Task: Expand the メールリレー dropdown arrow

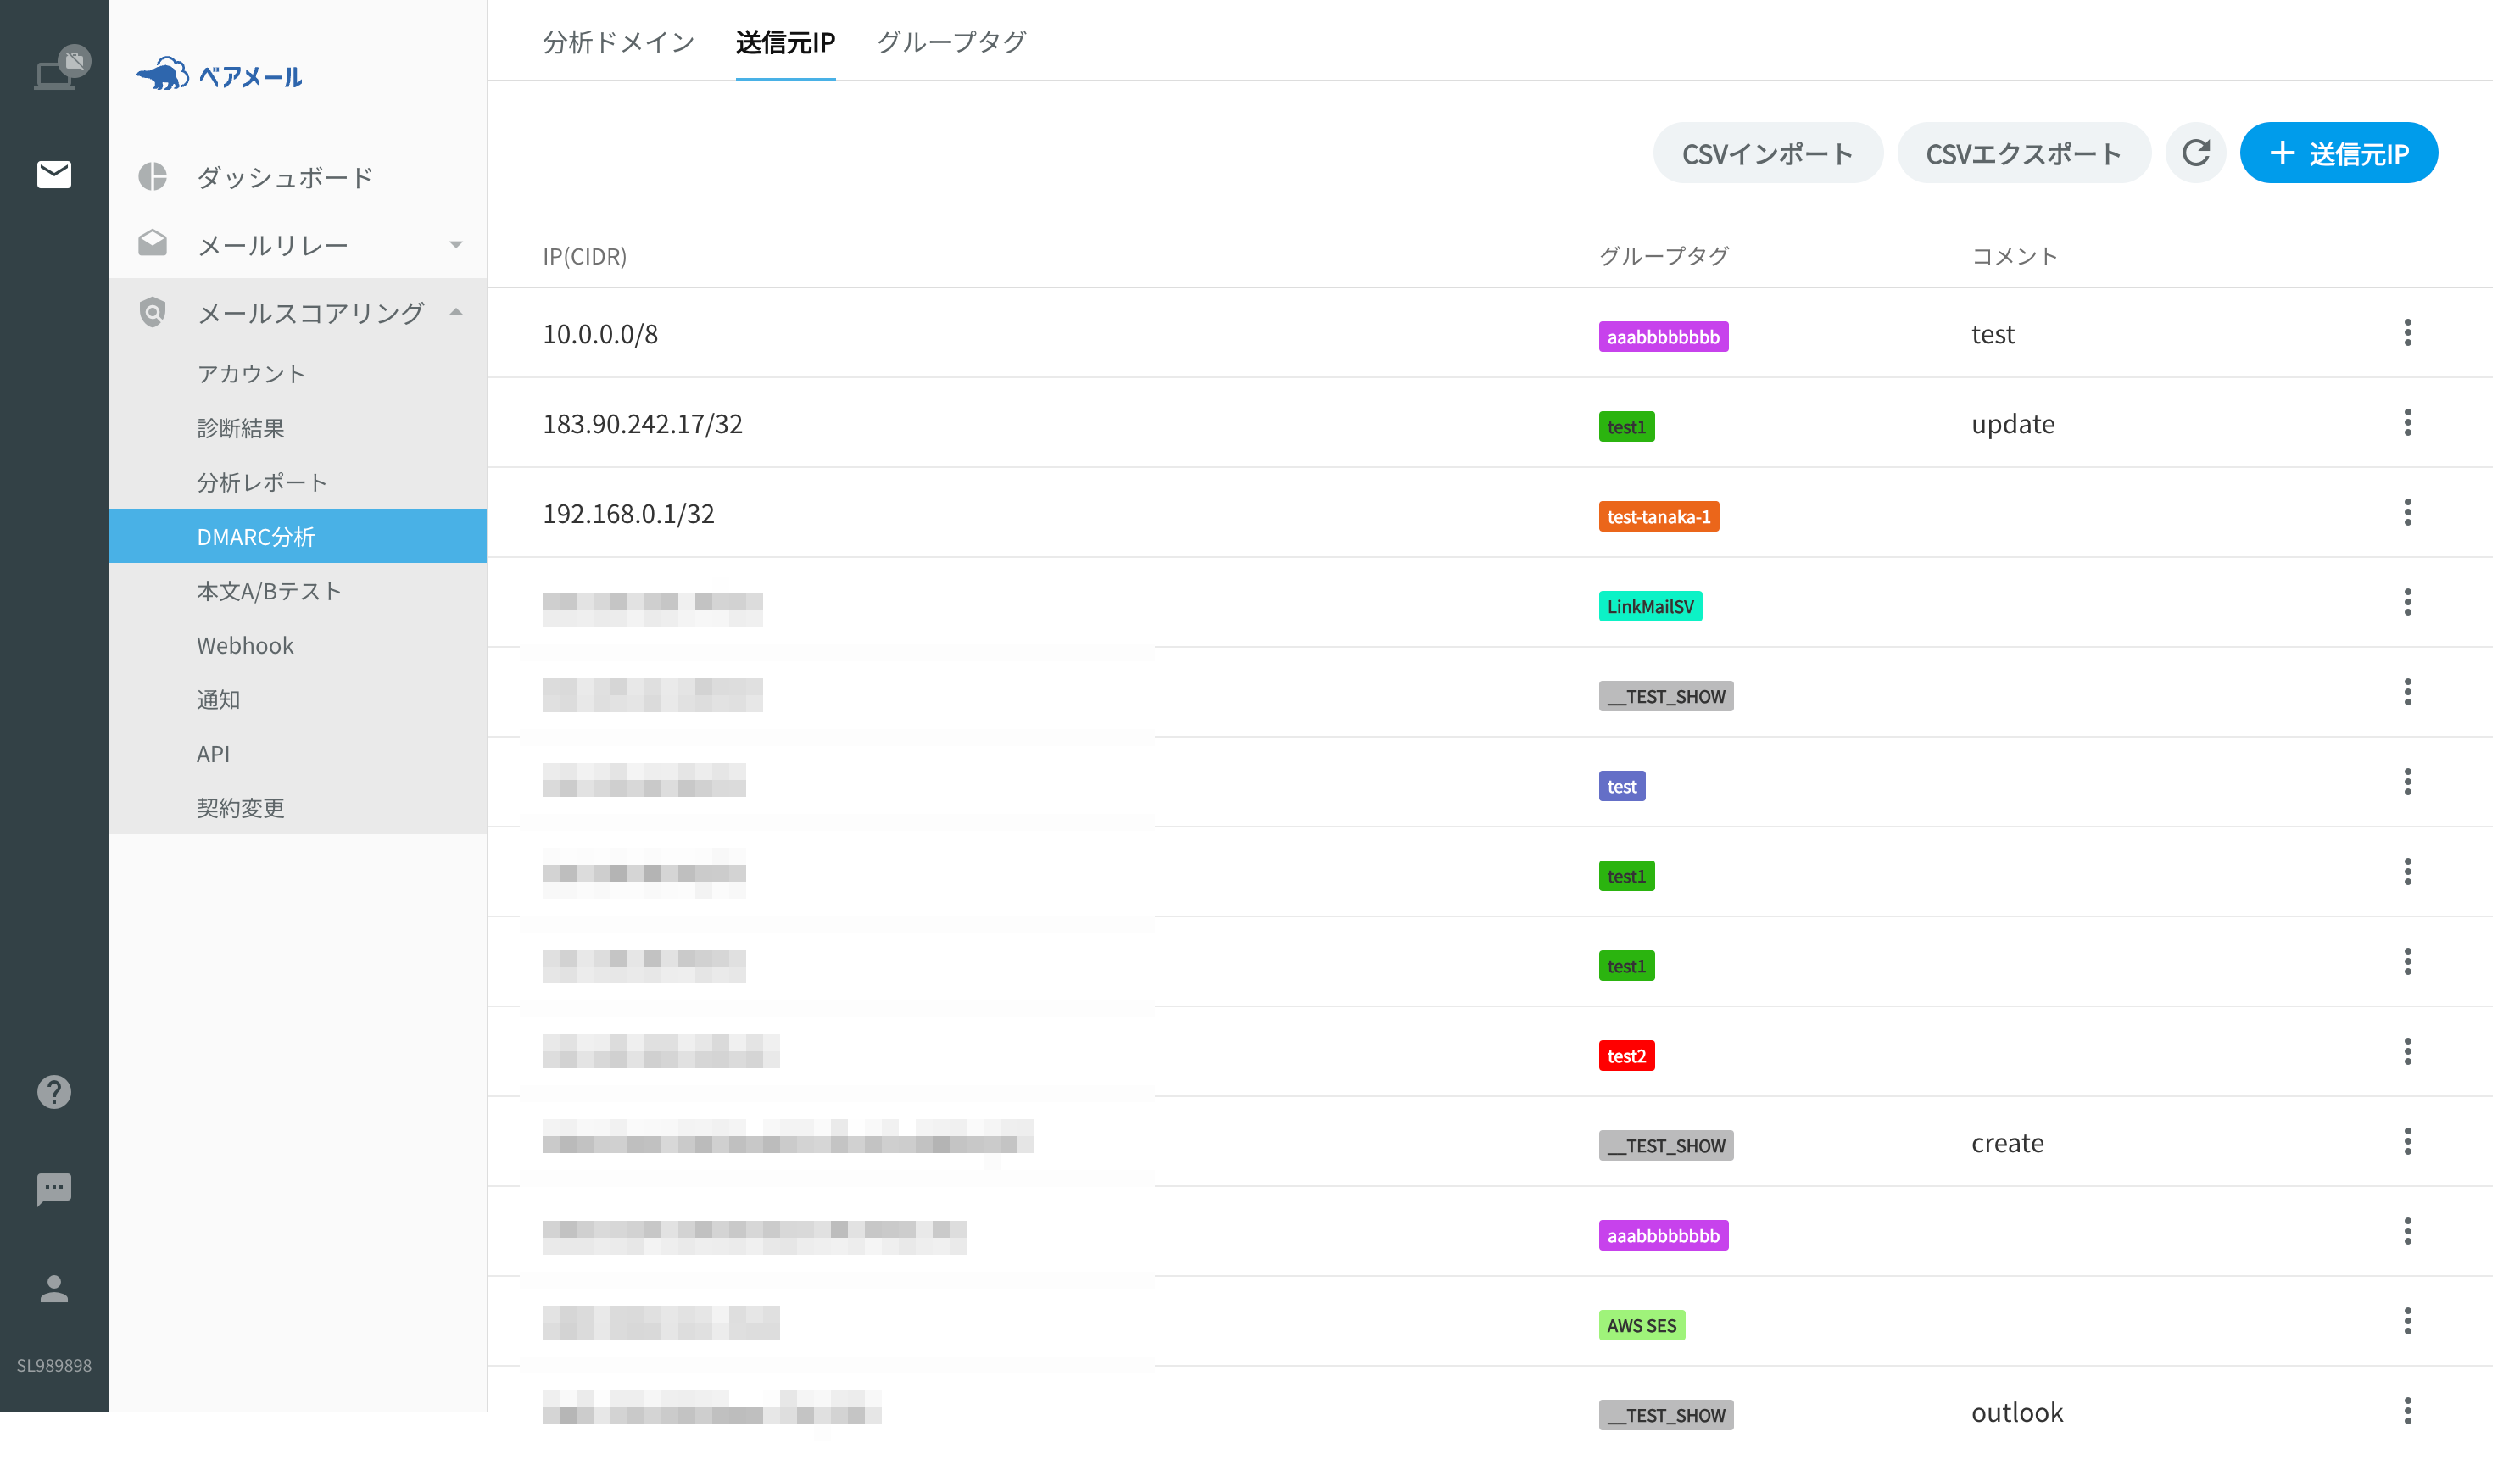Action: 456,245
